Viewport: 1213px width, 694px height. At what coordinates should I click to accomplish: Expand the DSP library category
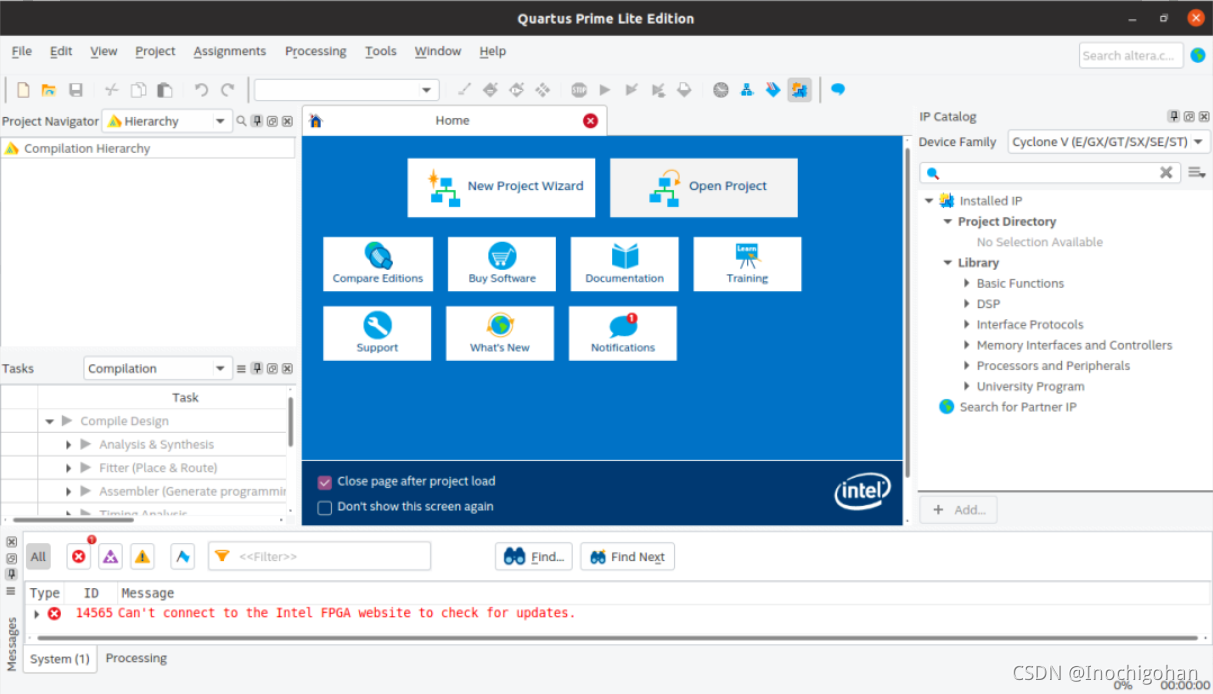click(967, 304)
